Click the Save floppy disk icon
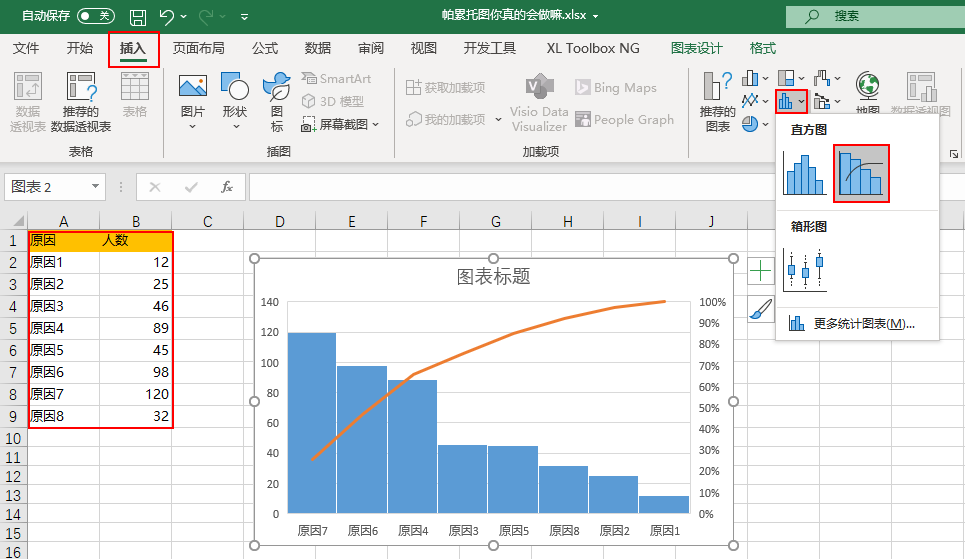 [x=138, y=17]
